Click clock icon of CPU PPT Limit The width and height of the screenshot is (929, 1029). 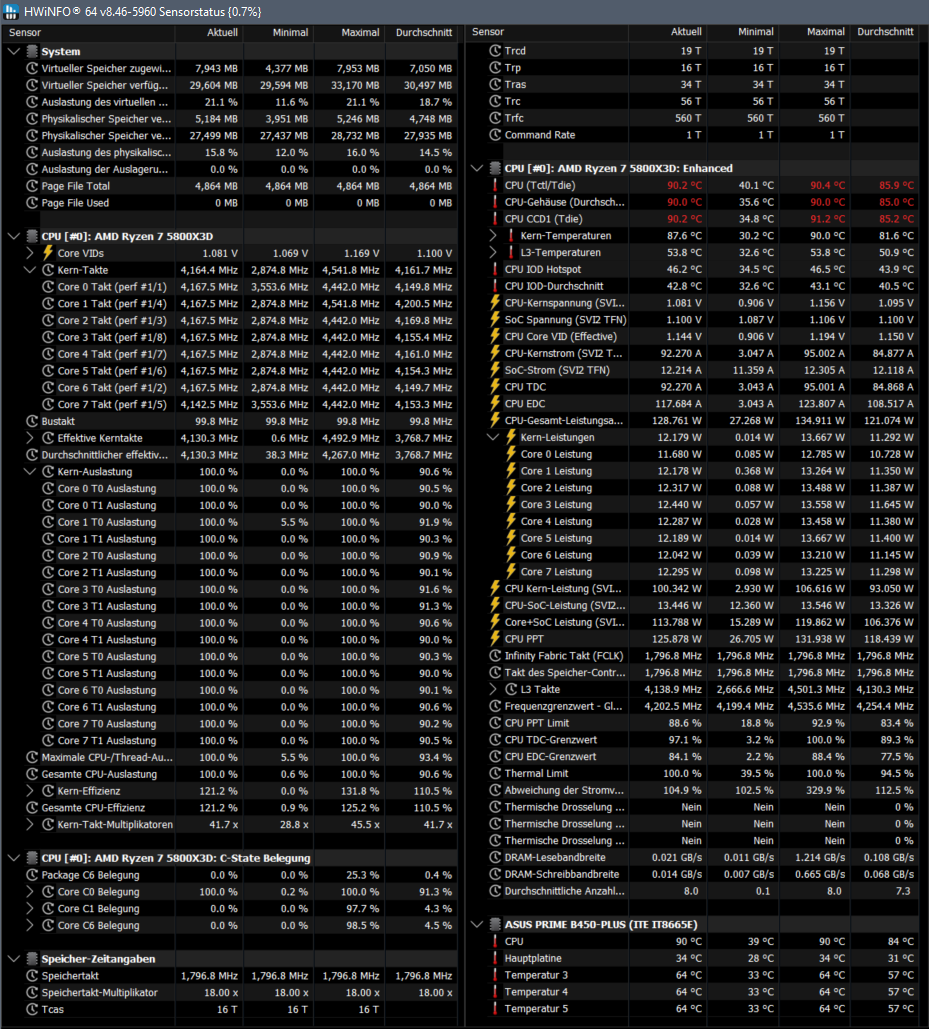coord(495,723)
